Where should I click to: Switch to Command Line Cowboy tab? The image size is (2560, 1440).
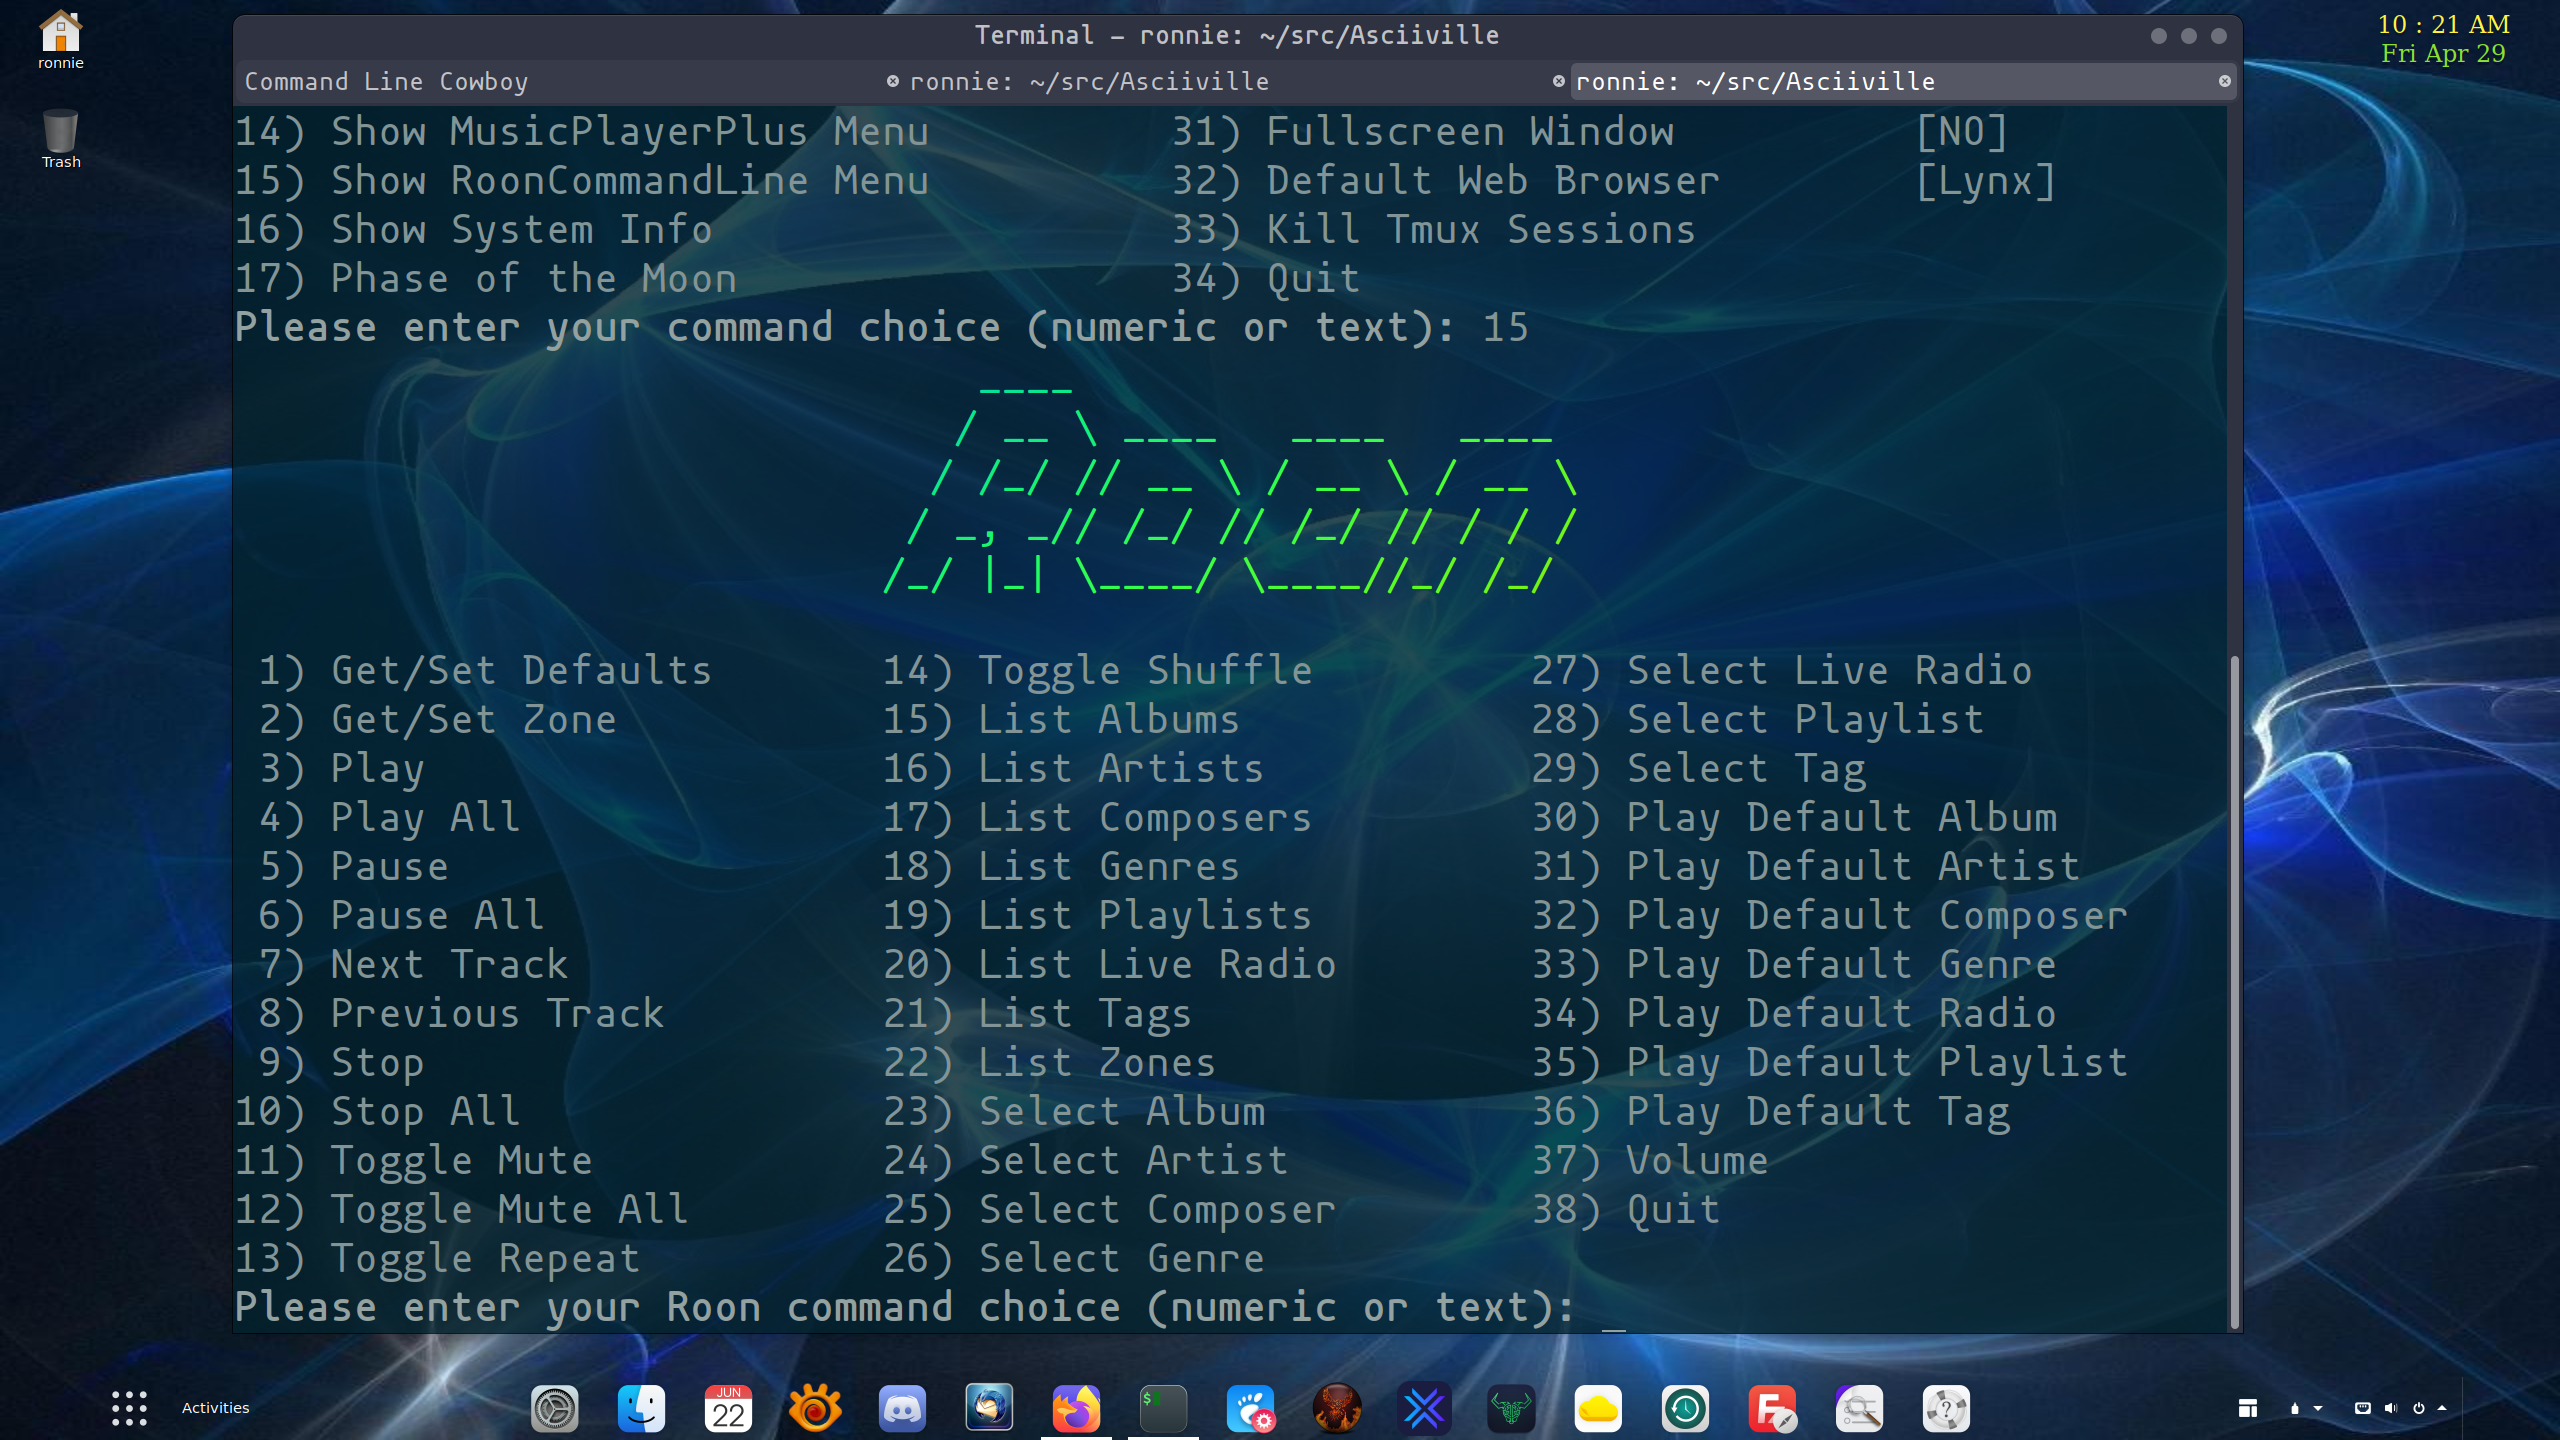[x=386, y=82]
